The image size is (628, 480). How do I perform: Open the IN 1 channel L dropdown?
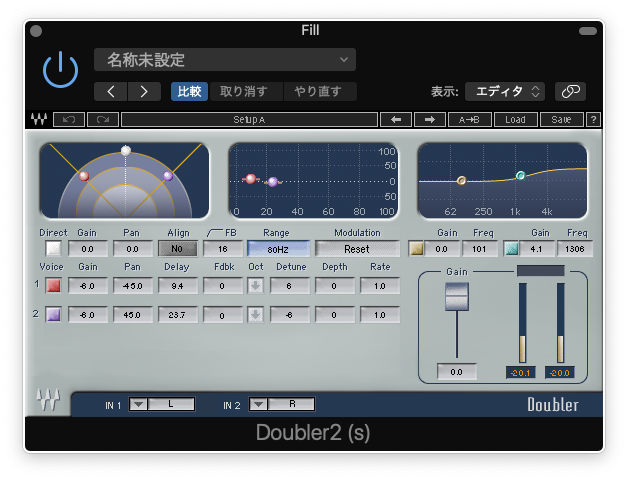tap(162, 404)
